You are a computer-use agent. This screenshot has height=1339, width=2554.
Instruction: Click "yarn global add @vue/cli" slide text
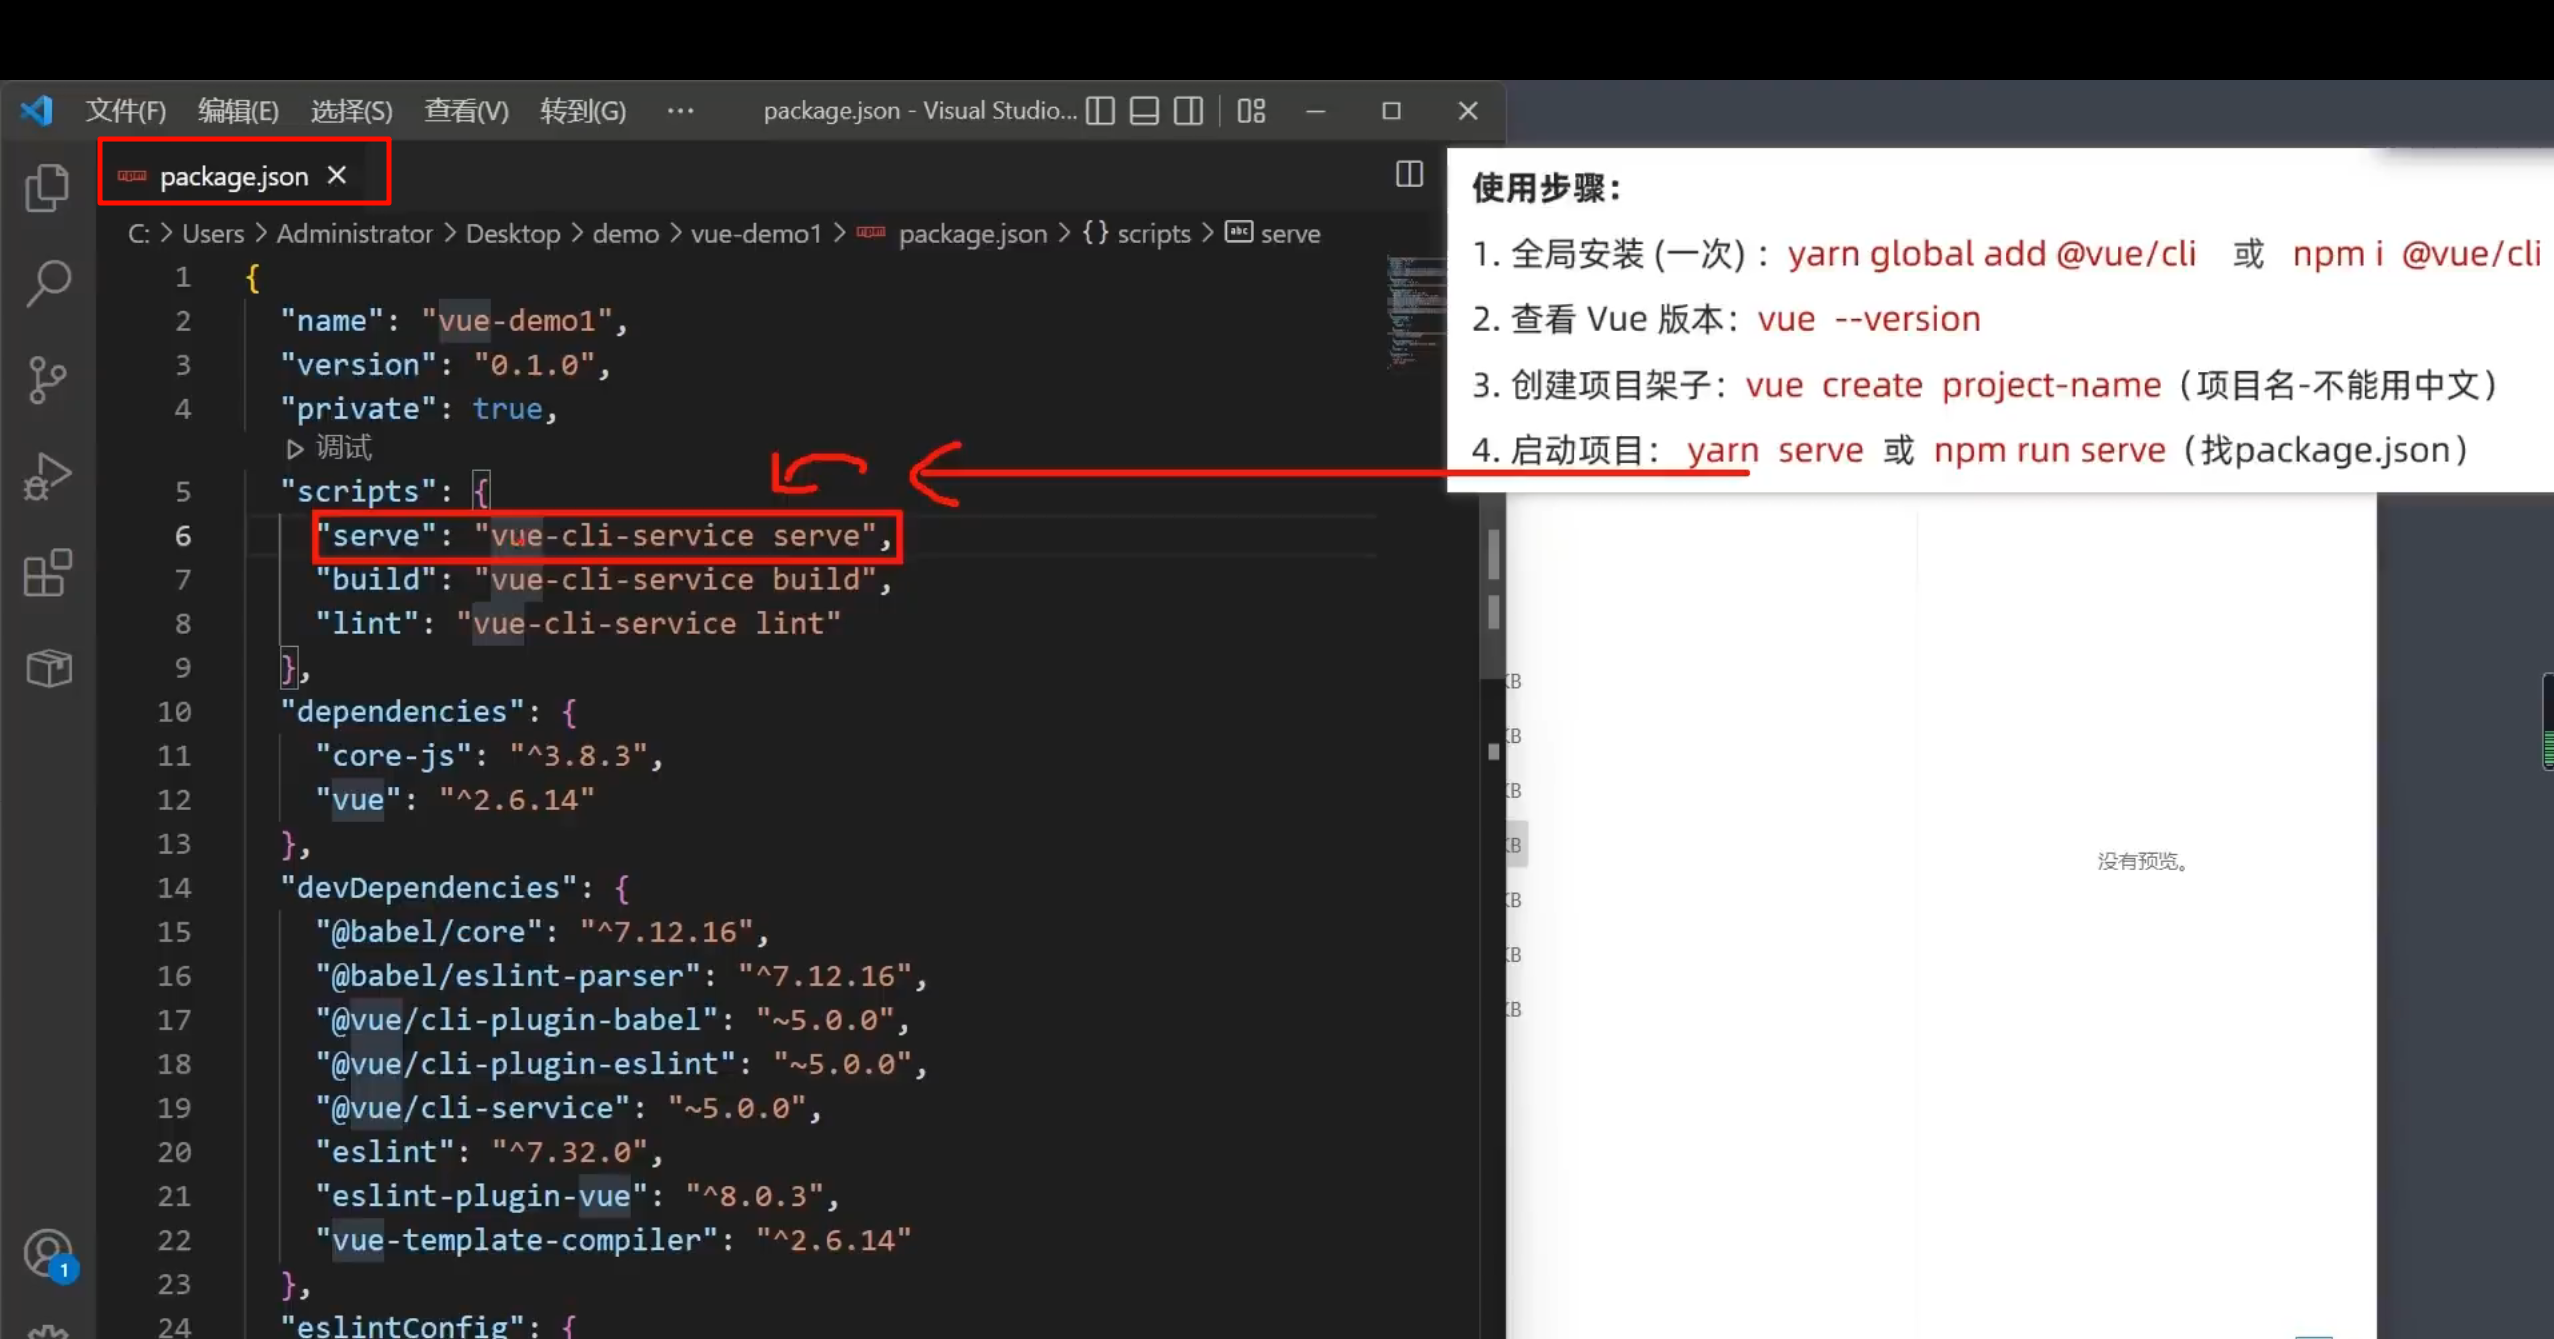coord(1991,254)
